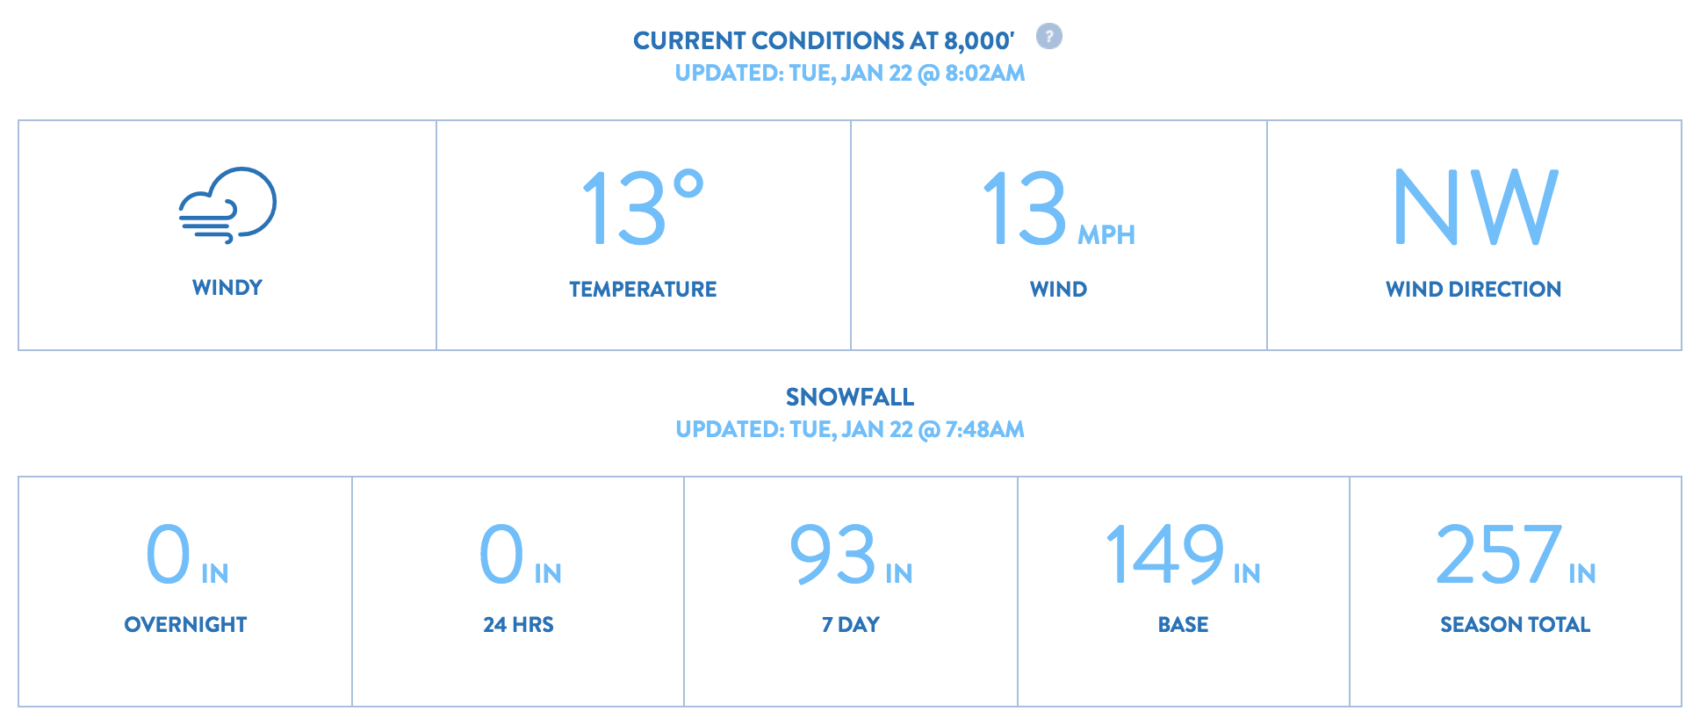The image size is (1700, 725).
Task: Click the windy cloud weather icon
Action: 228,205
